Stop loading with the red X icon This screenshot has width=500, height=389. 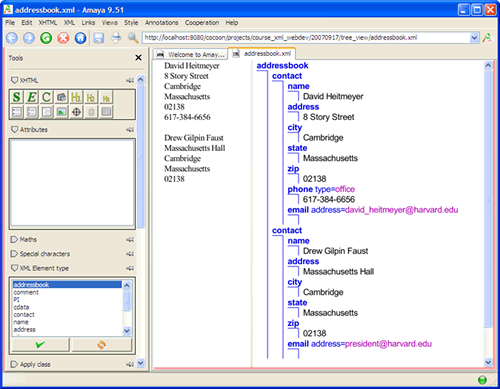pyautogui.click(x=63, y=38)
